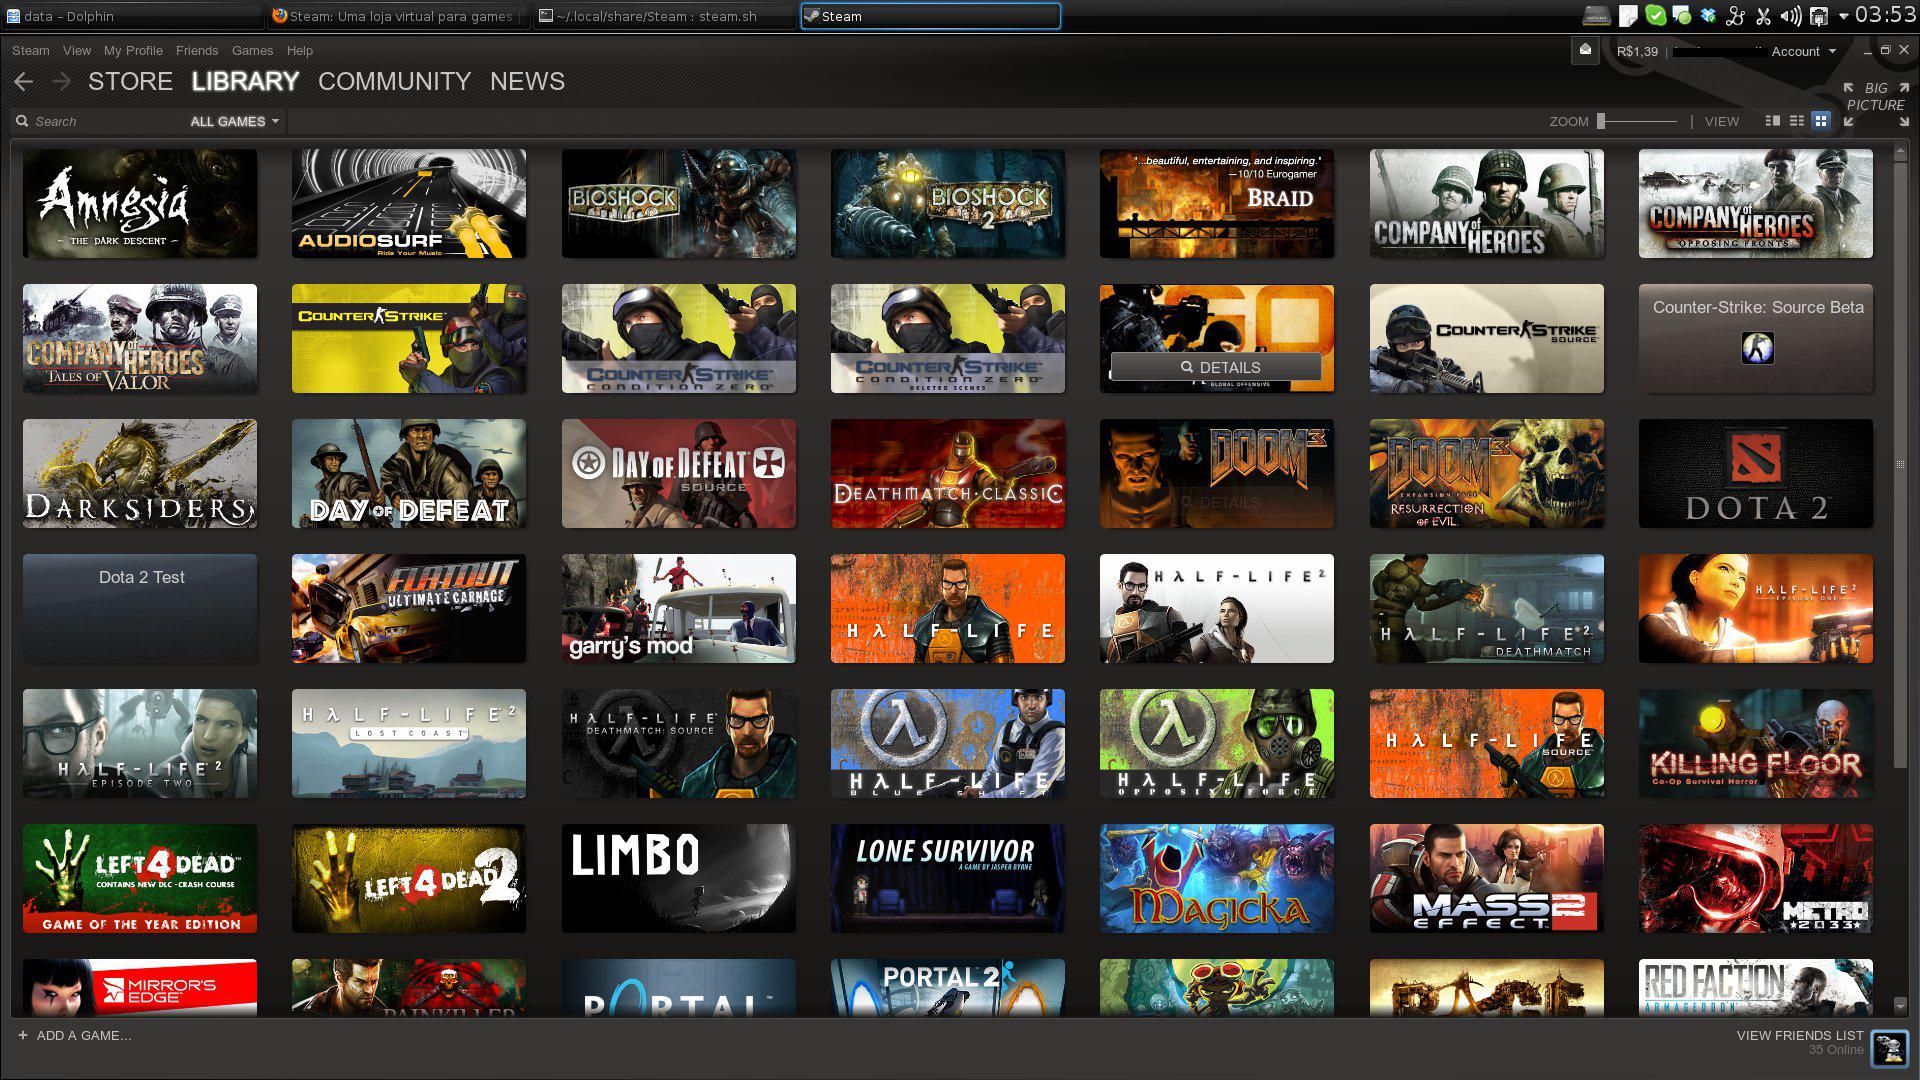
Task: Adjust the ZOOM slider handle
Action: tap(1600, 121)
